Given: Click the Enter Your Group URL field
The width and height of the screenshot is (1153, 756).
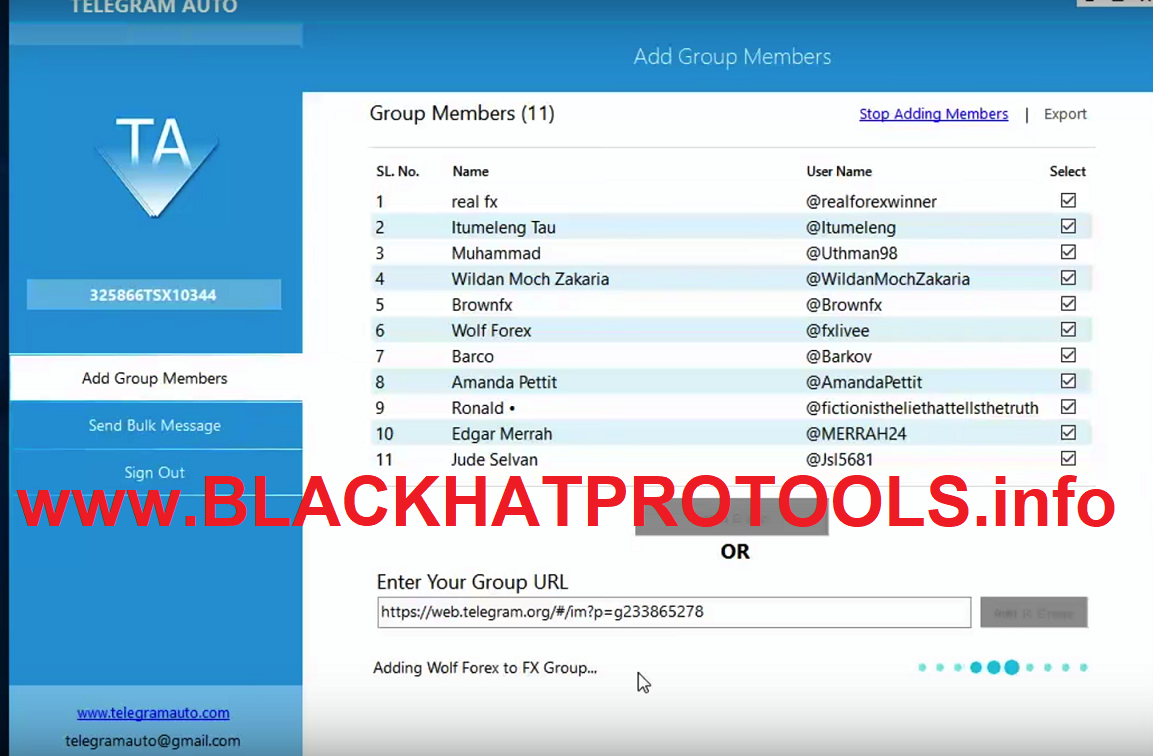Looking at the screenshot, I should pyautogui.click(x=674, y=612).
